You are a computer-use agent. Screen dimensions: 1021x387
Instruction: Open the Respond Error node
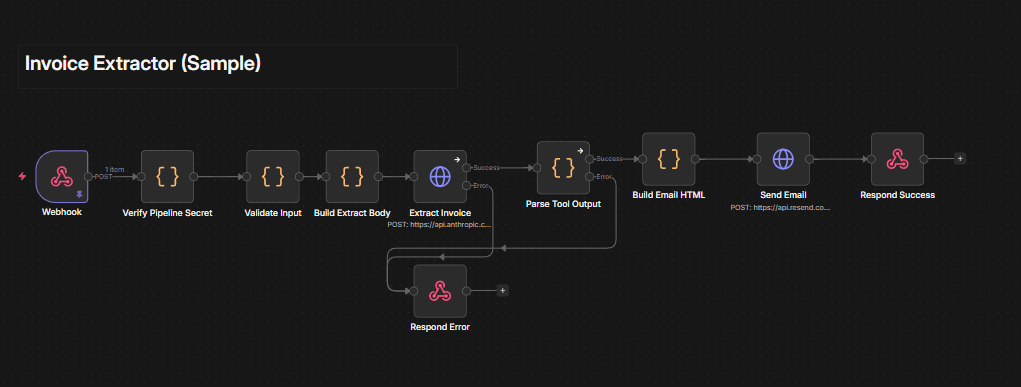(x=440, y=291)
